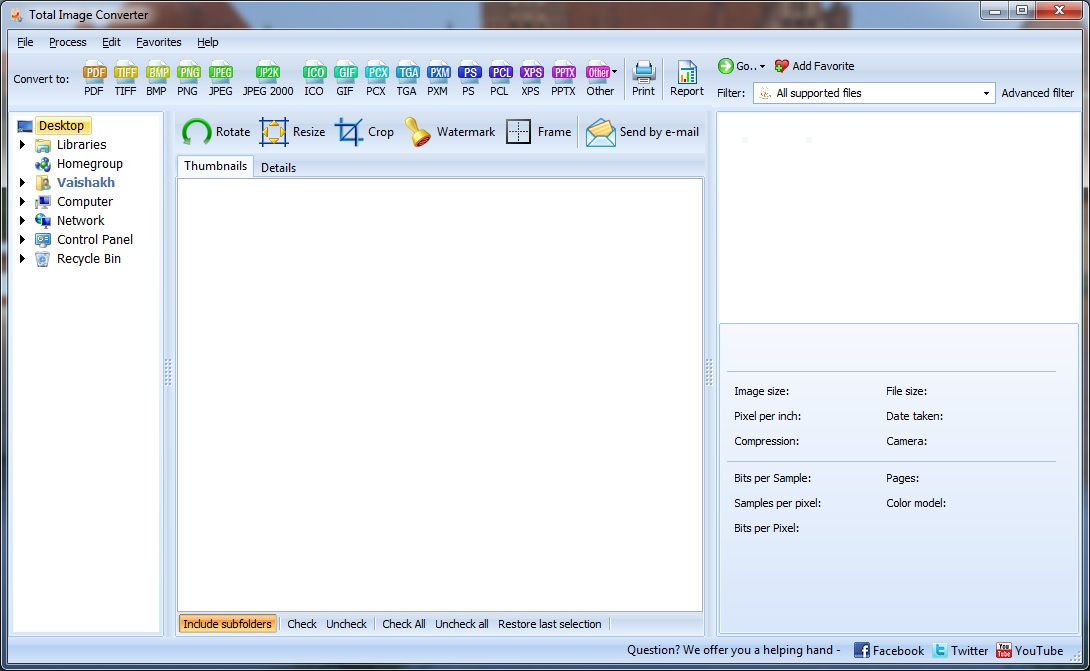
Task: Open the Favorites menu
Action: tap(158, 42)
